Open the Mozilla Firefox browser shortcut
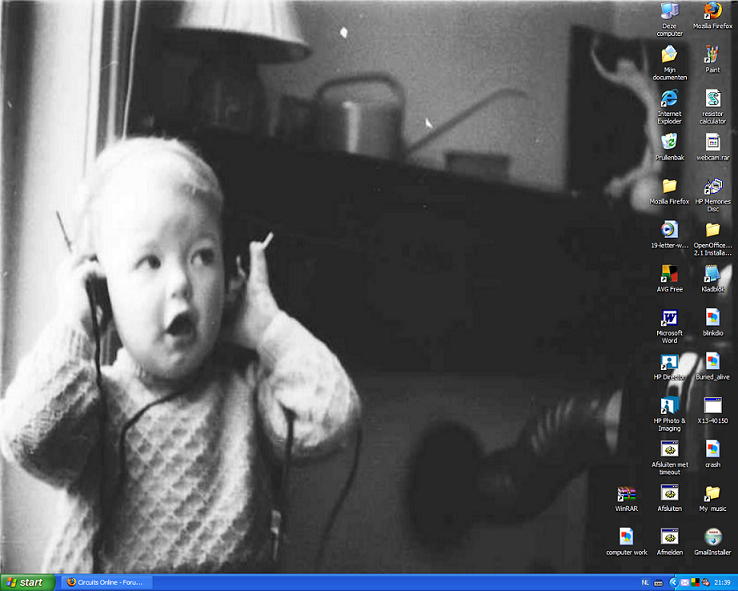Screen dimensions: 738x591 [712, 12]
